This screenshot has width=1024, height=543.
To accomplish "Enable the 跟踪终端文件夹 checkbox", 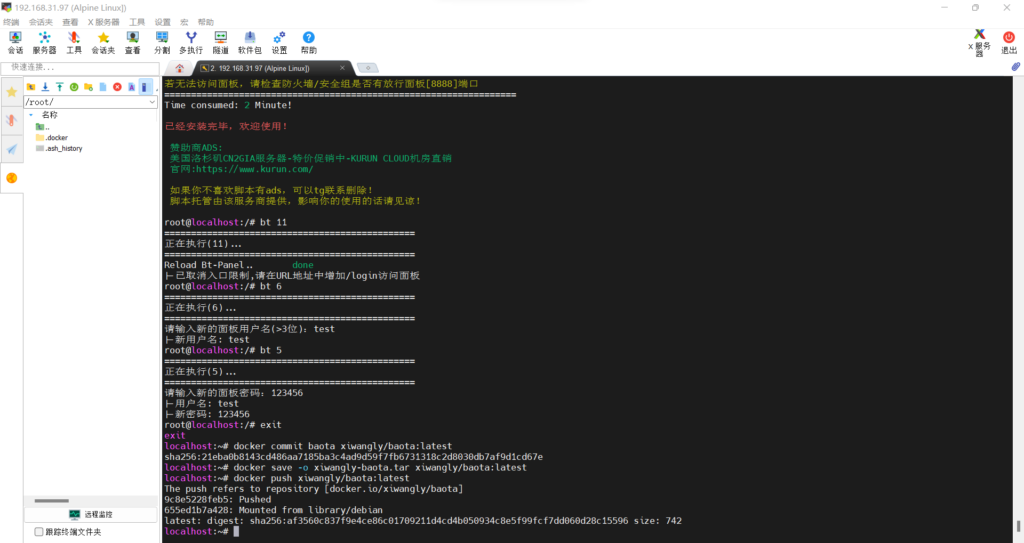I will tap(39, 532).
